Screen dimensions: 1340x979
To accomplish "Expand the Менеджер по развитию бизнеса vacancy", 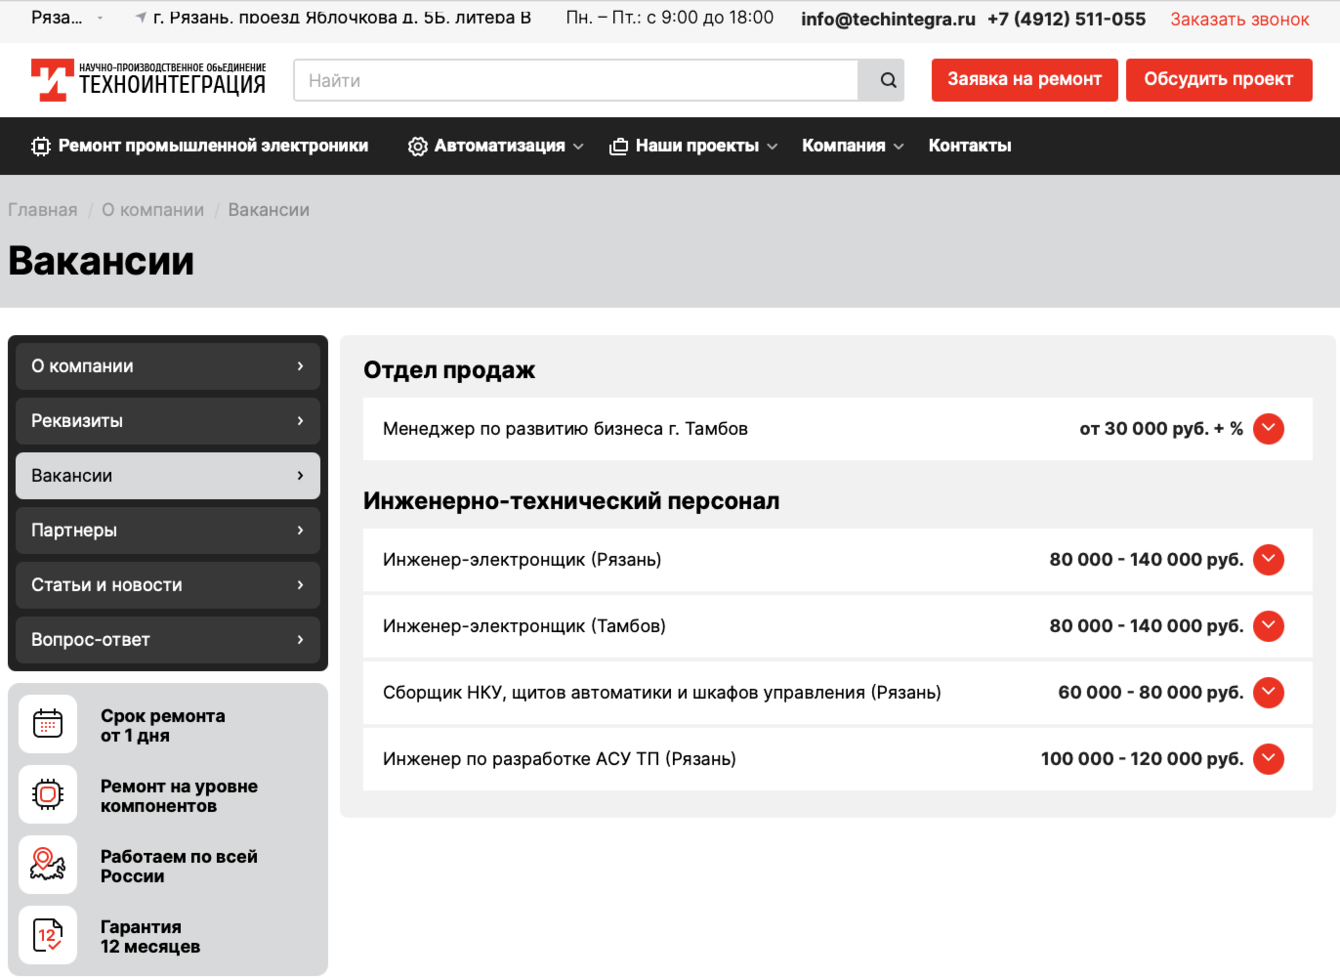I will pyautogui.click(x=1268, y=429).
